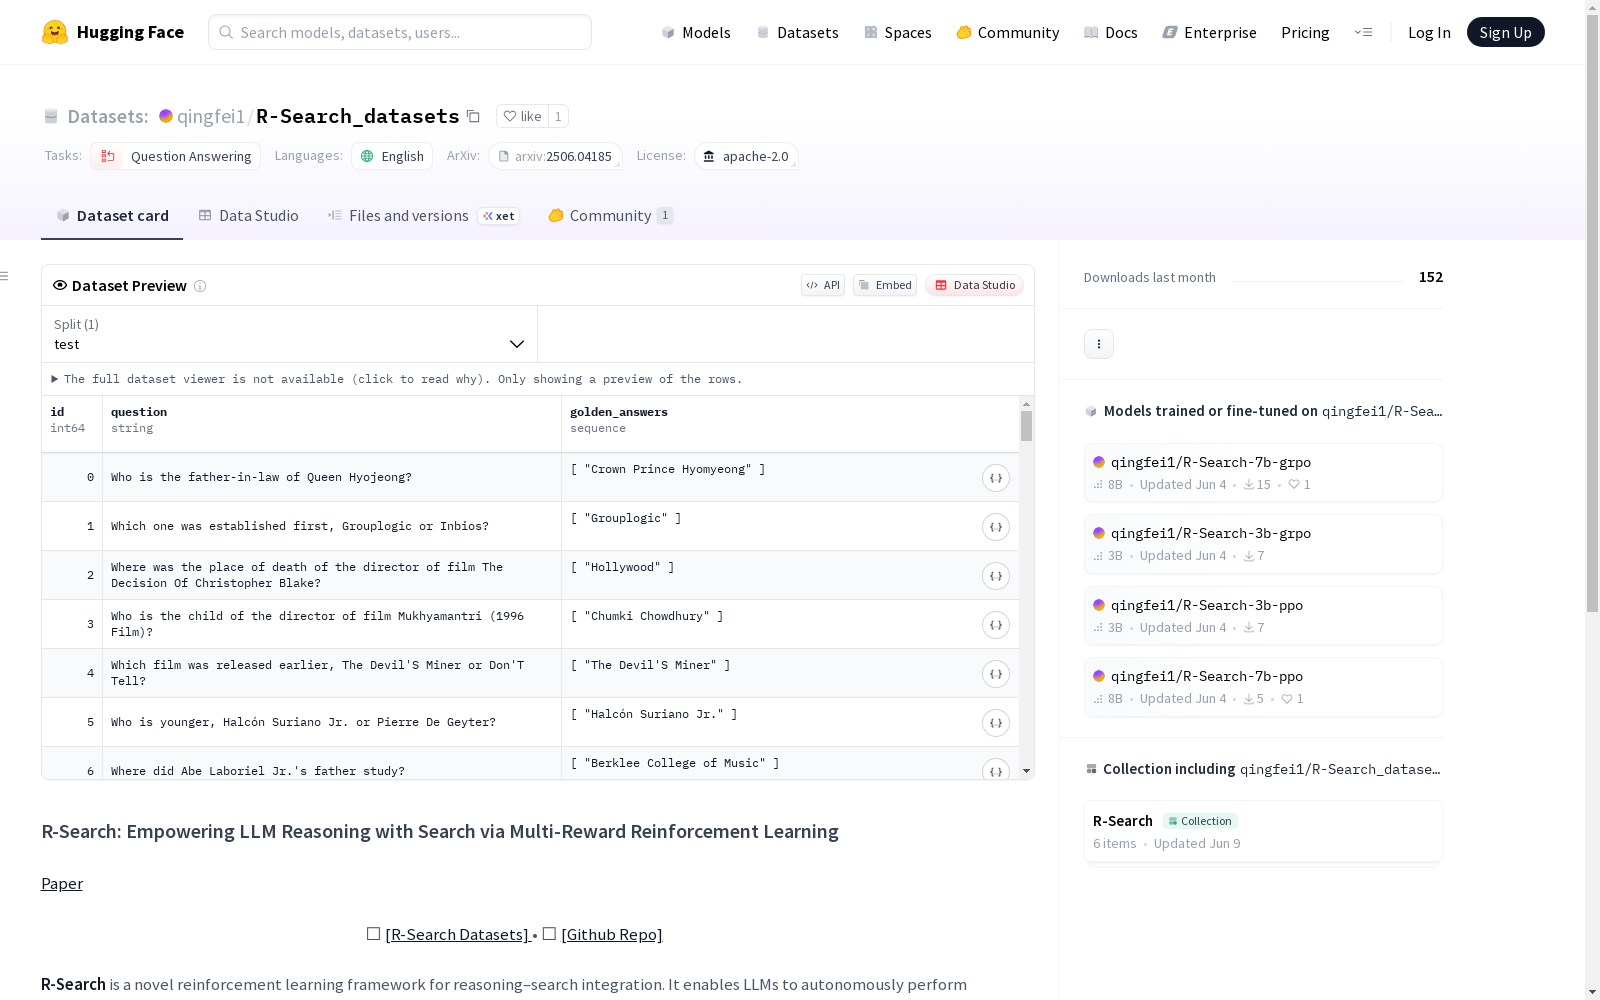
Task: Click the answer cell "Chumki Chowdhury"
Action: 647,616
